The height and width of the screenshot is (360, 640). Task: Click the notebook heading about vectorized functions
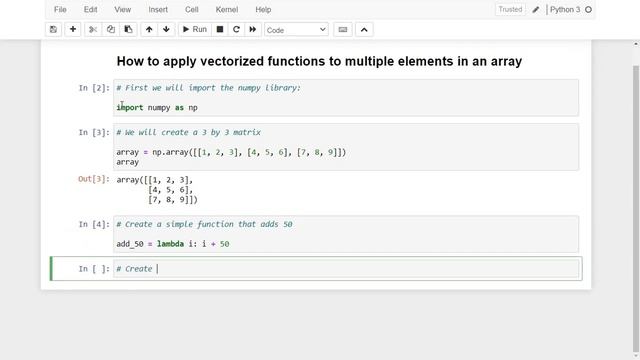coord(319,61)
